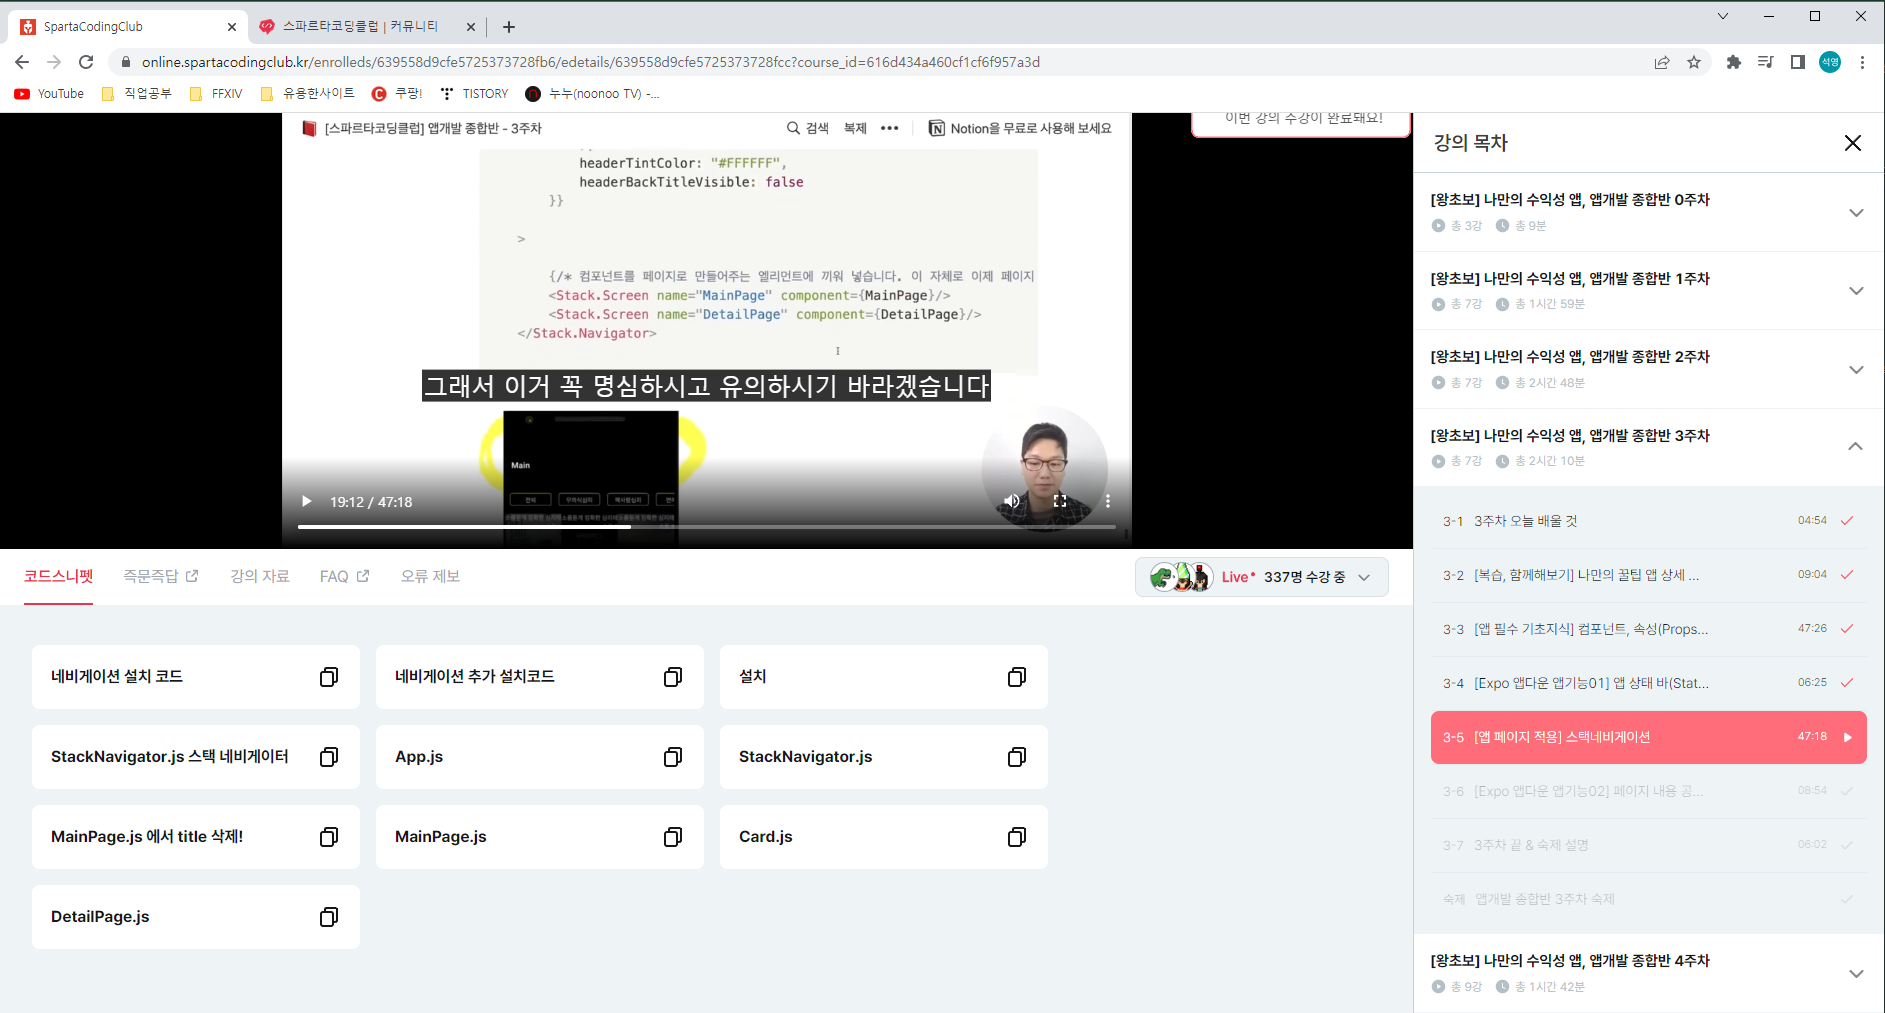This screenshot has height=1013, width=1885.
Task: Copy the App.js snippet
Action: tap(673, 757)
